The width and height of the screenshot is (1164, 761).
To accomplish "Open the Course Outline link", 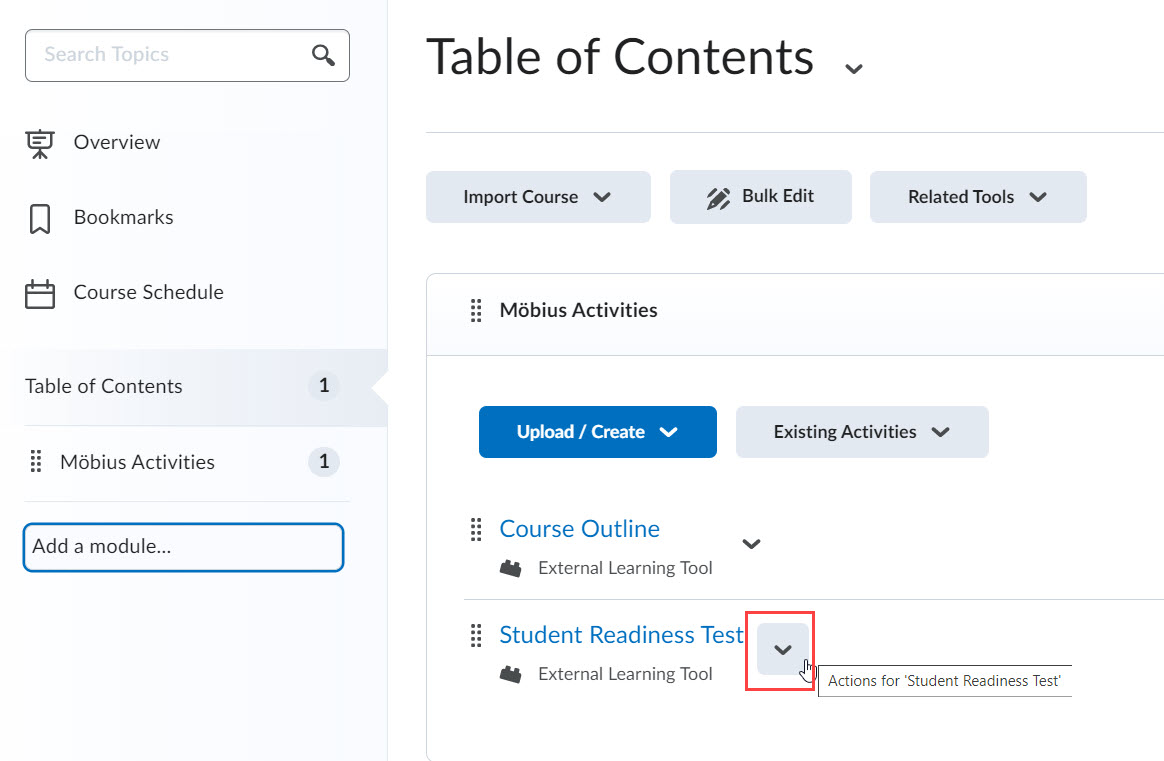I will point(579,528).
